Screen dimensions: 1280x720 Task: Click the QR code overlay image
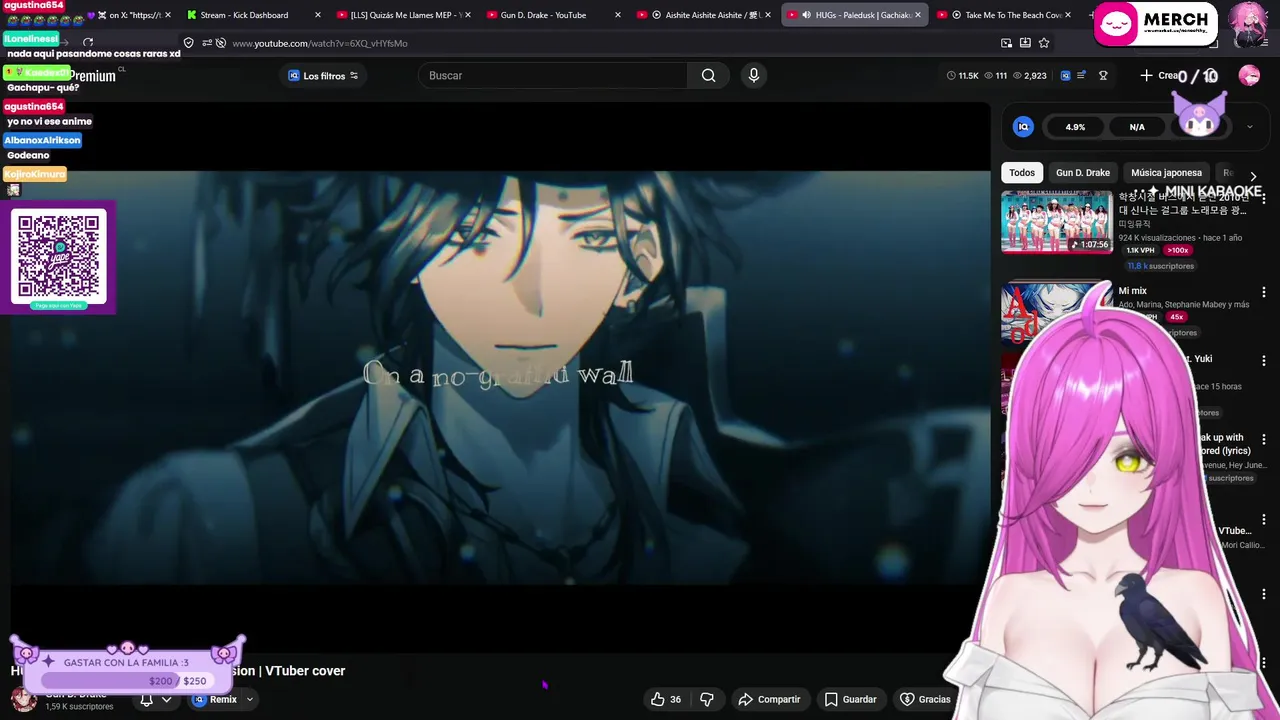59,256
